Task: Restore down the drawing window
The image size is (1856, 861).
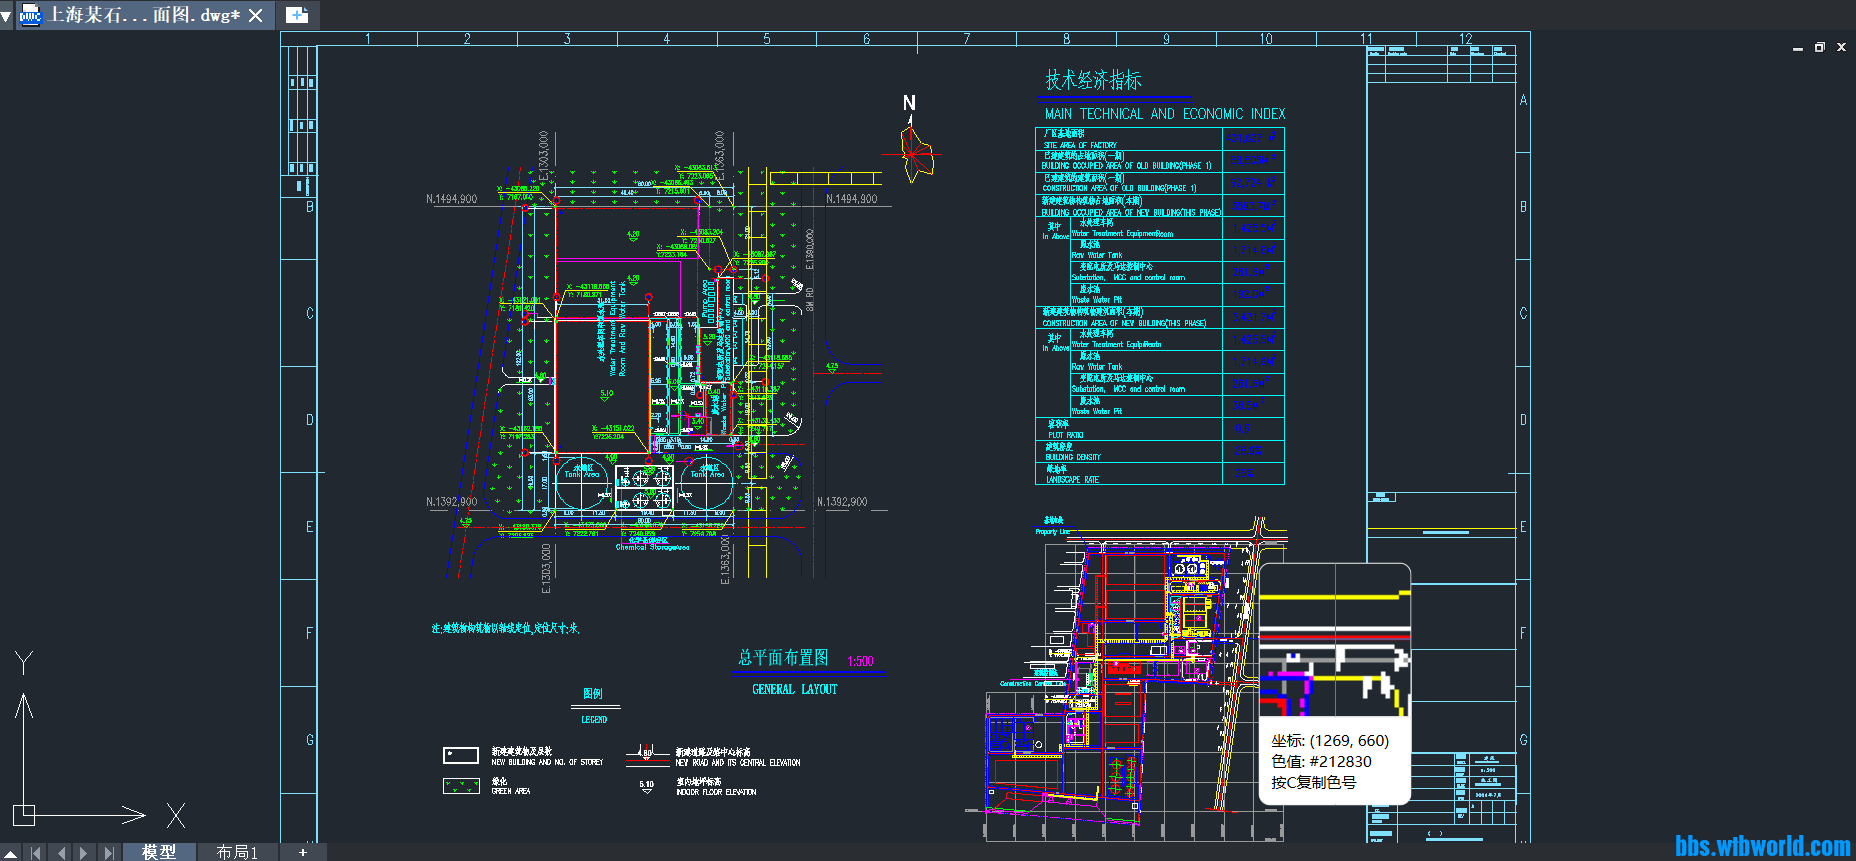Action: click(x=1819, y=47)
